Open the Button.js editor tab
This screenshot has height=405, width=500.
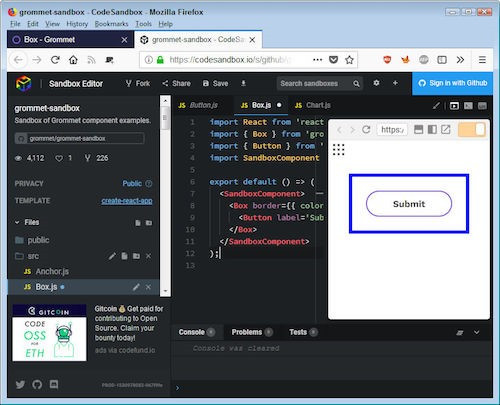pyautogui.click(x=198, y=105)
